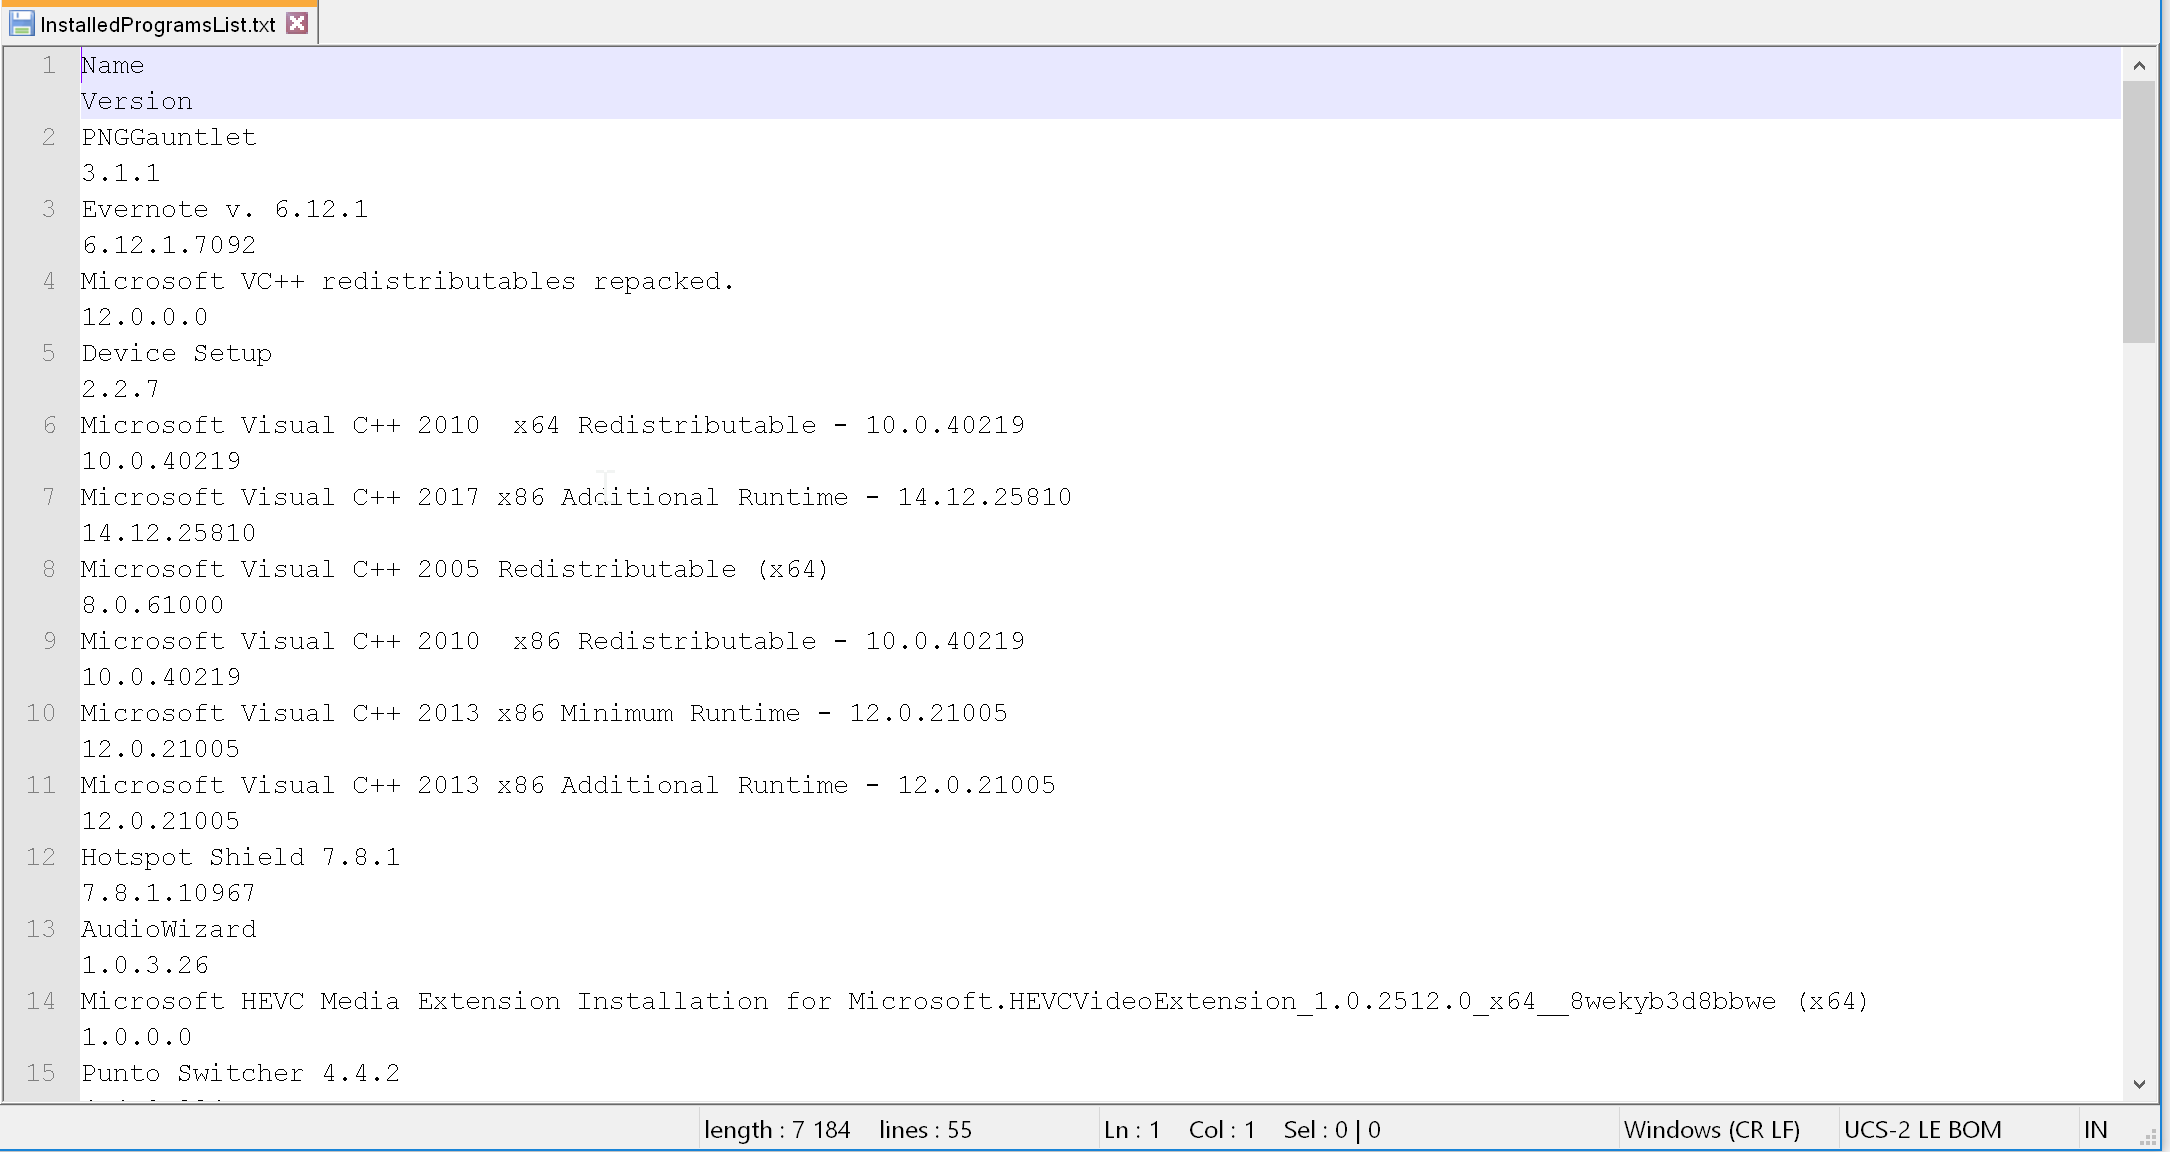Click the scroll down arrow
Image resolution: width=2170 pixels, height=1152 pixels.
[2139, 1084]
